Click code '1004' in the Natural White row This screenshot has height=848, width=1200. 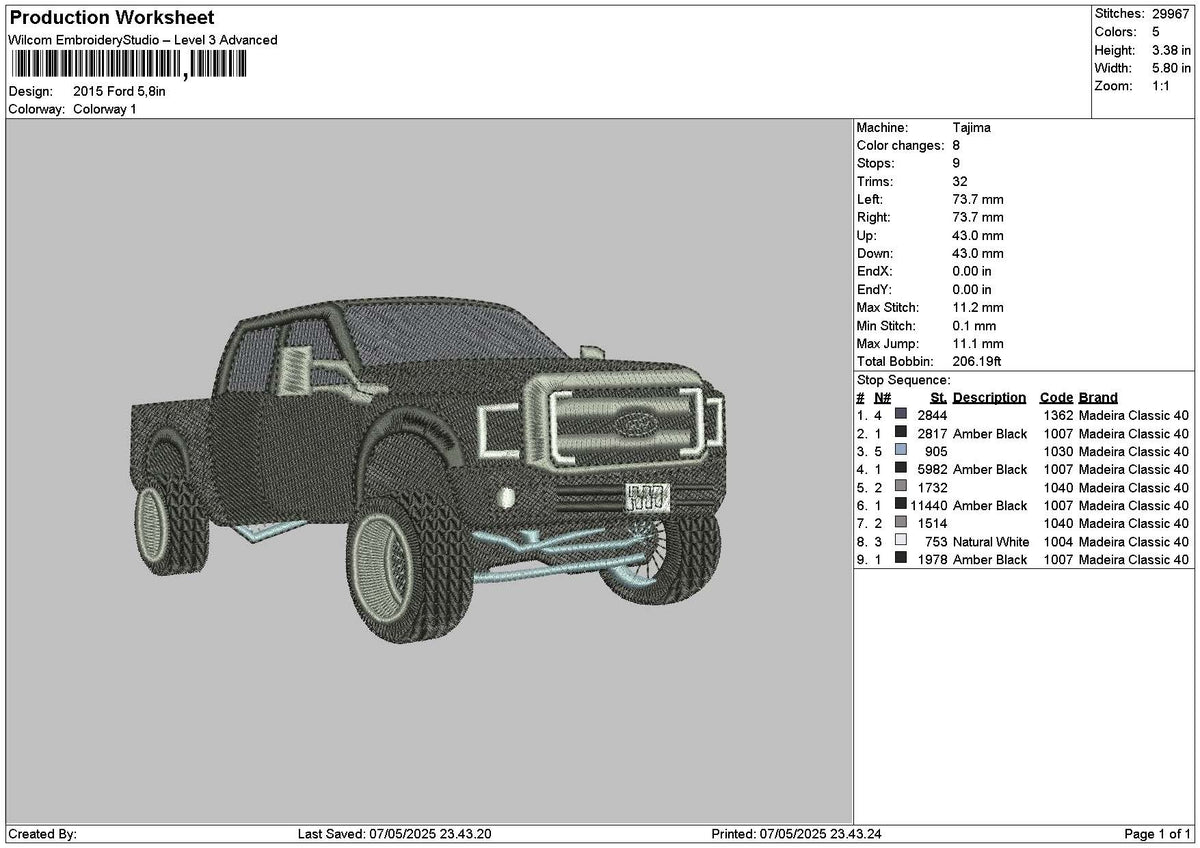(x=1057, y=541)
